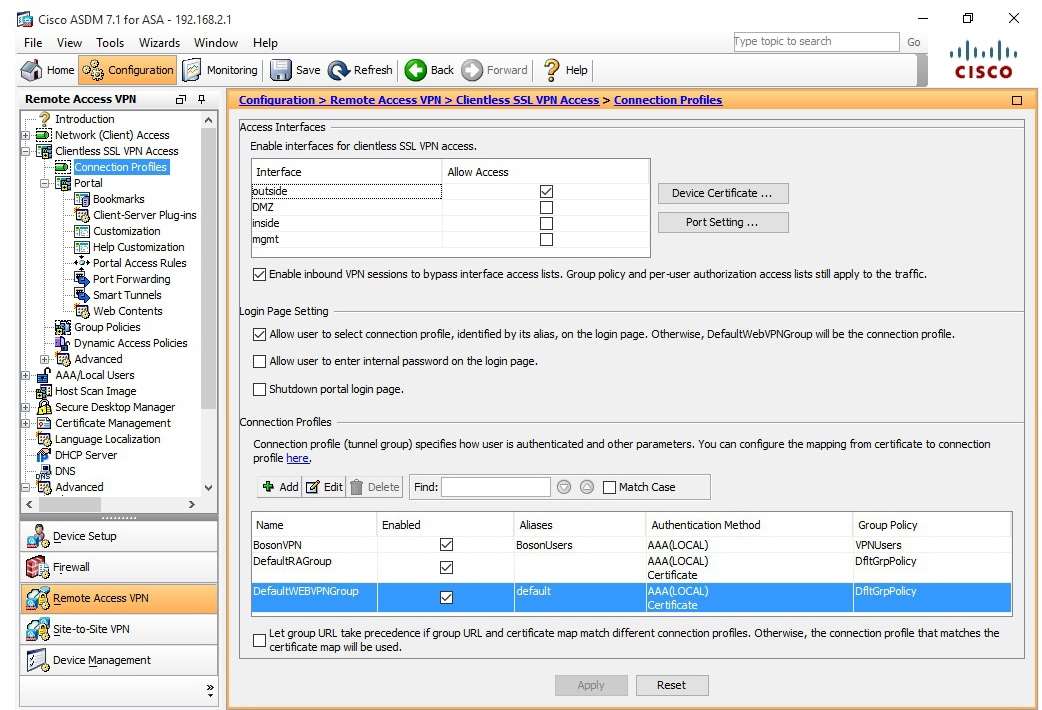Expand Network (Client) Access node
Image resolution: width=1042 pixels, height=710 pixels.
[25, 135]
